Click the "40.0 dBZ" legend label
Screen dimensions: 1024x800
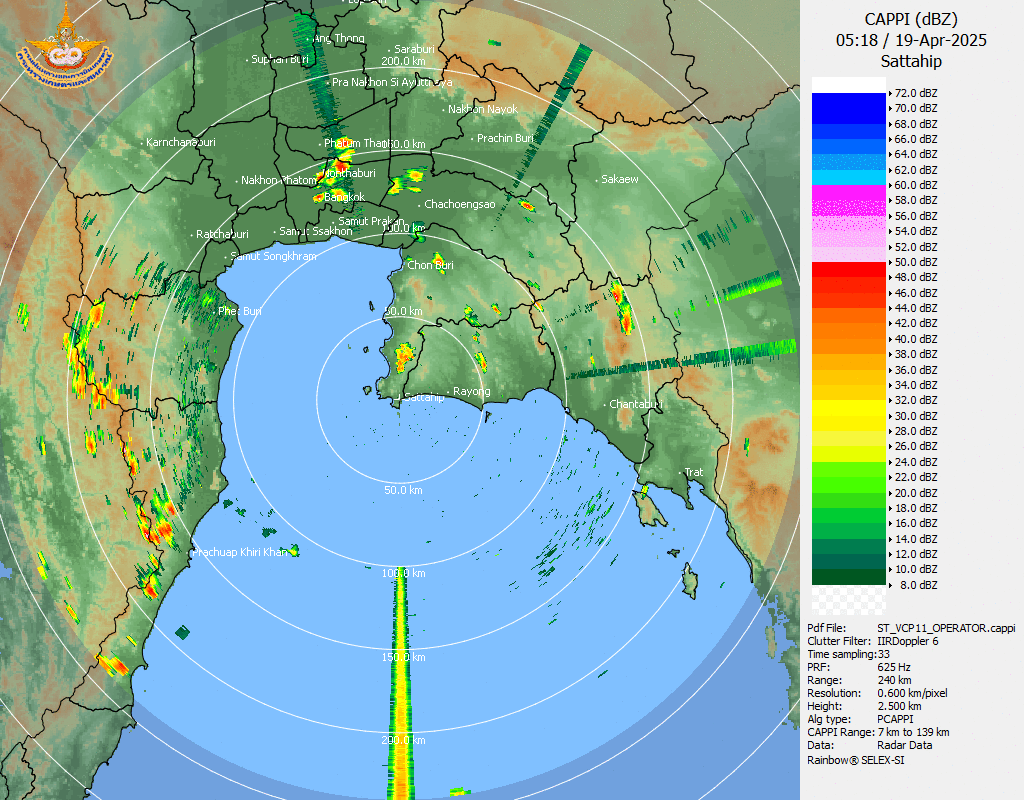(x=916, y=339)
